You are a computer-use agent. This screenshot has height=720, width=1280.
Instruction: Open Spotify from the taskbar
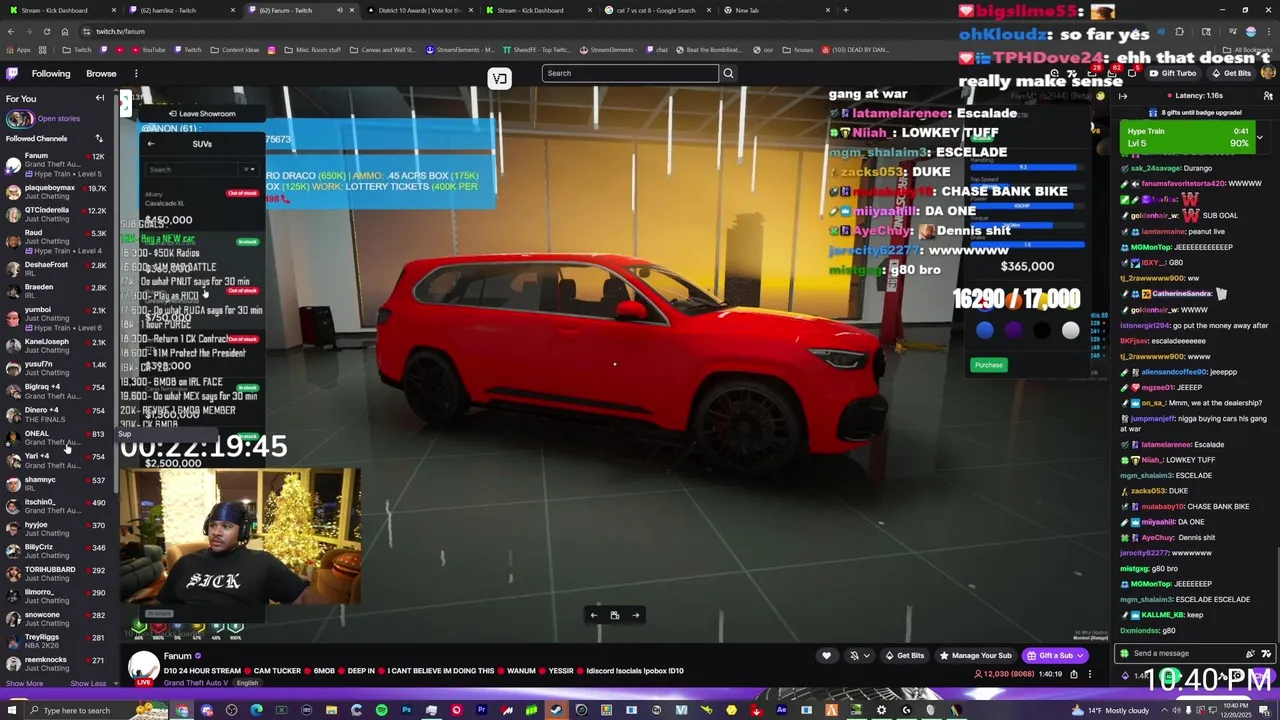click(x=381, y=710)
